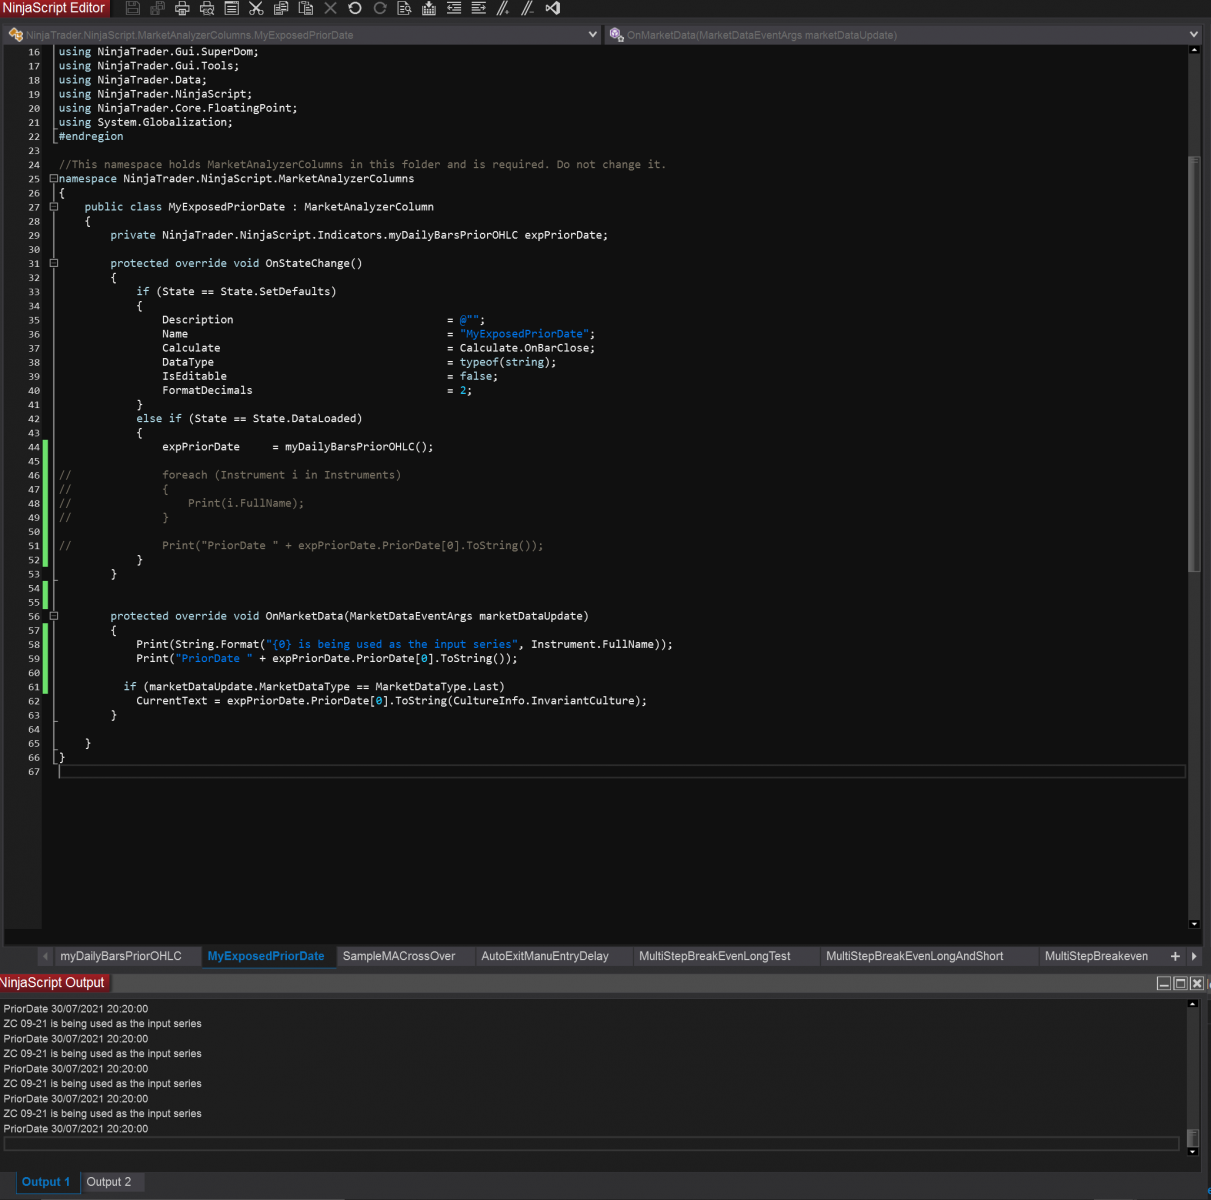The width and height of the screenshot is (1211, 1200).
Task: Switch to the SampleMACrossOver tab
Action: point(399,956)
